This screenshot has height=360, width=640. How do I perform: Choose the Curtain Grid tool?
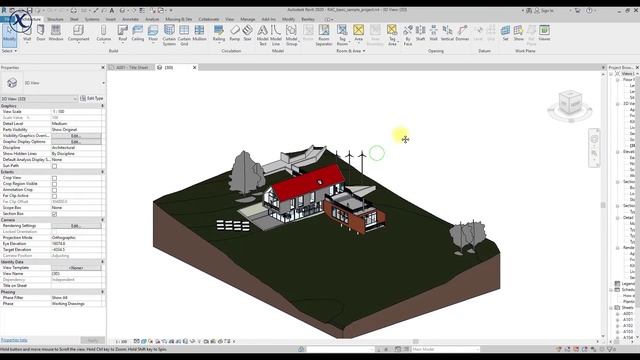(x=184, y=35)
